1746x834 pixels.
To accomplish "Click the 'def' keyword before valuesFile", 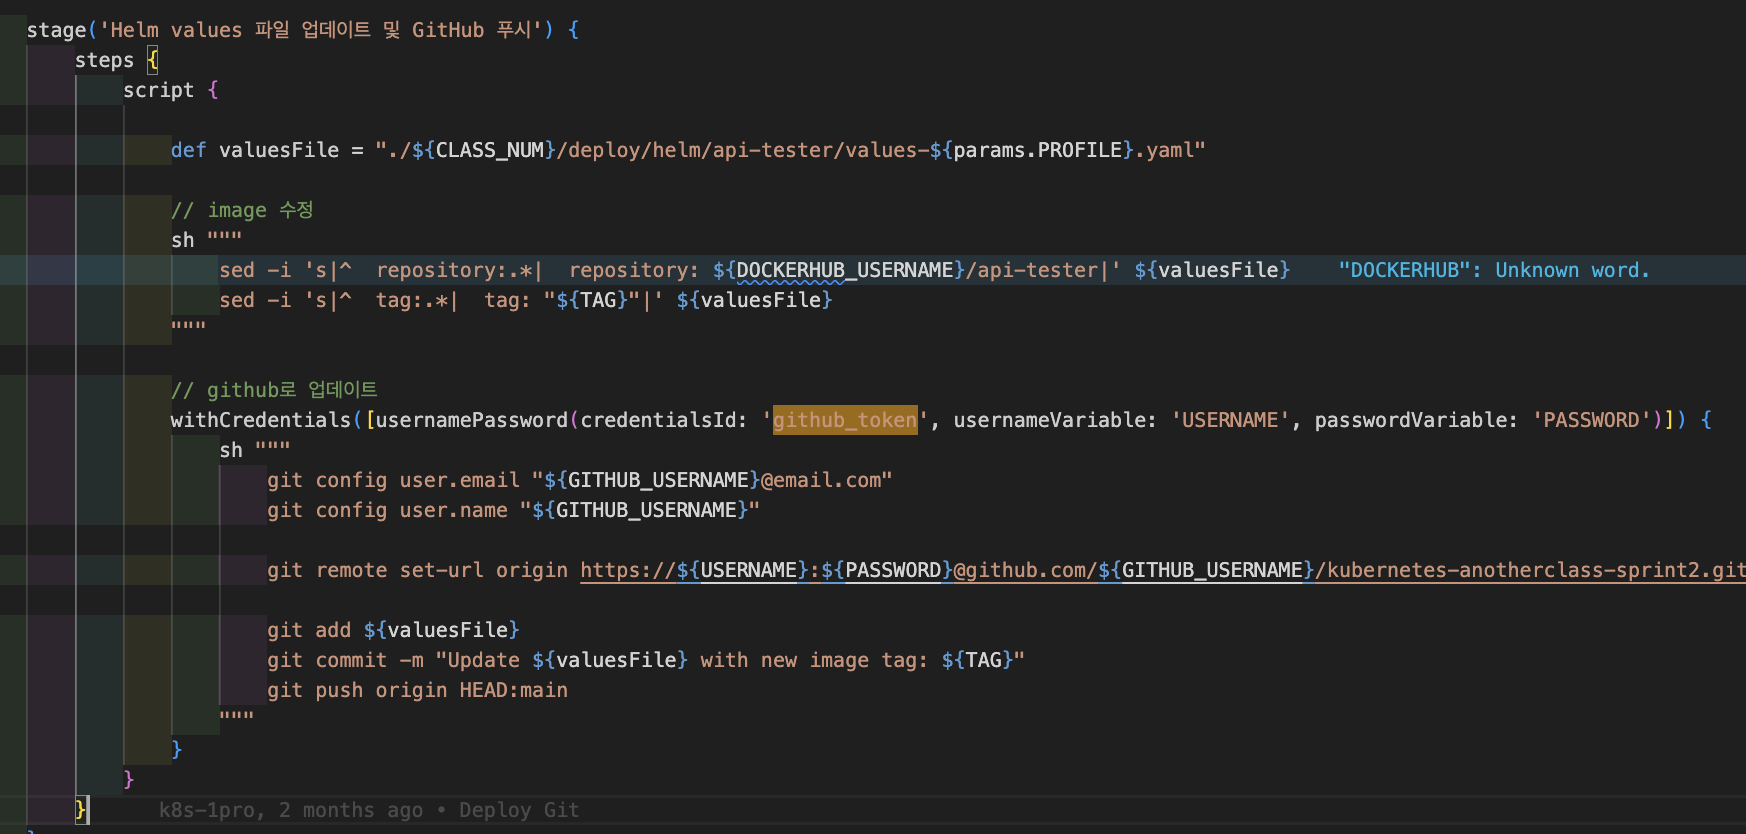I will [x=188, y=151].
